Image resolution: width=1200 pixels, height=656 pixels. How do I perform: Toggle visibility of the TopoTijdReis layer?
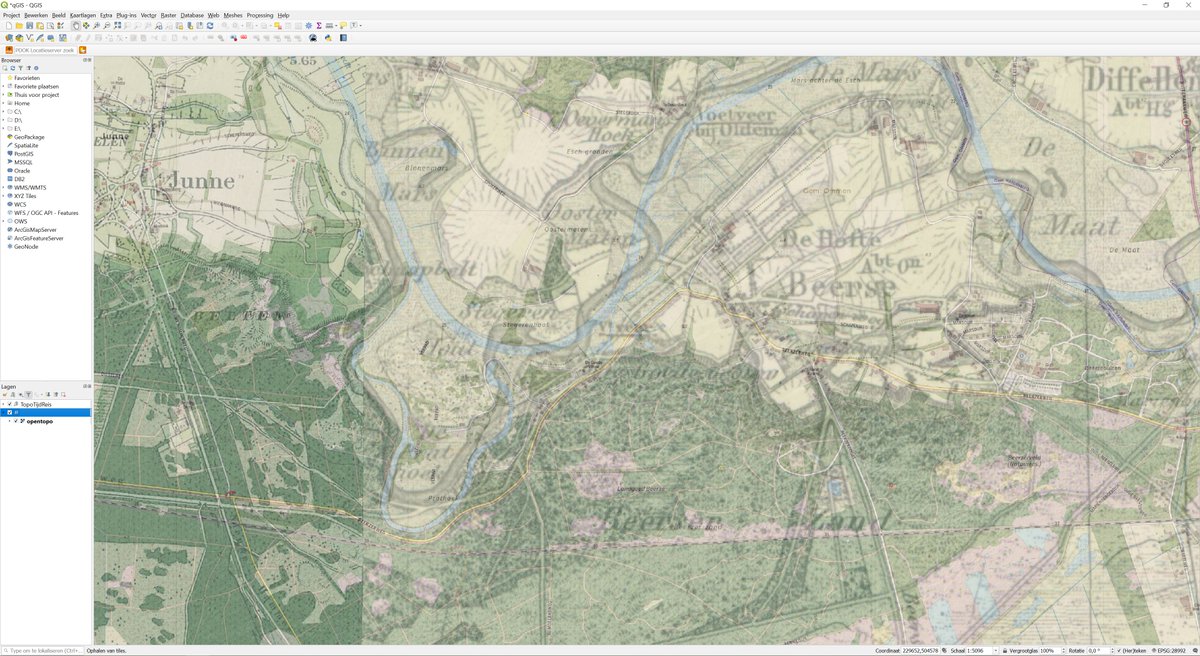10,404
